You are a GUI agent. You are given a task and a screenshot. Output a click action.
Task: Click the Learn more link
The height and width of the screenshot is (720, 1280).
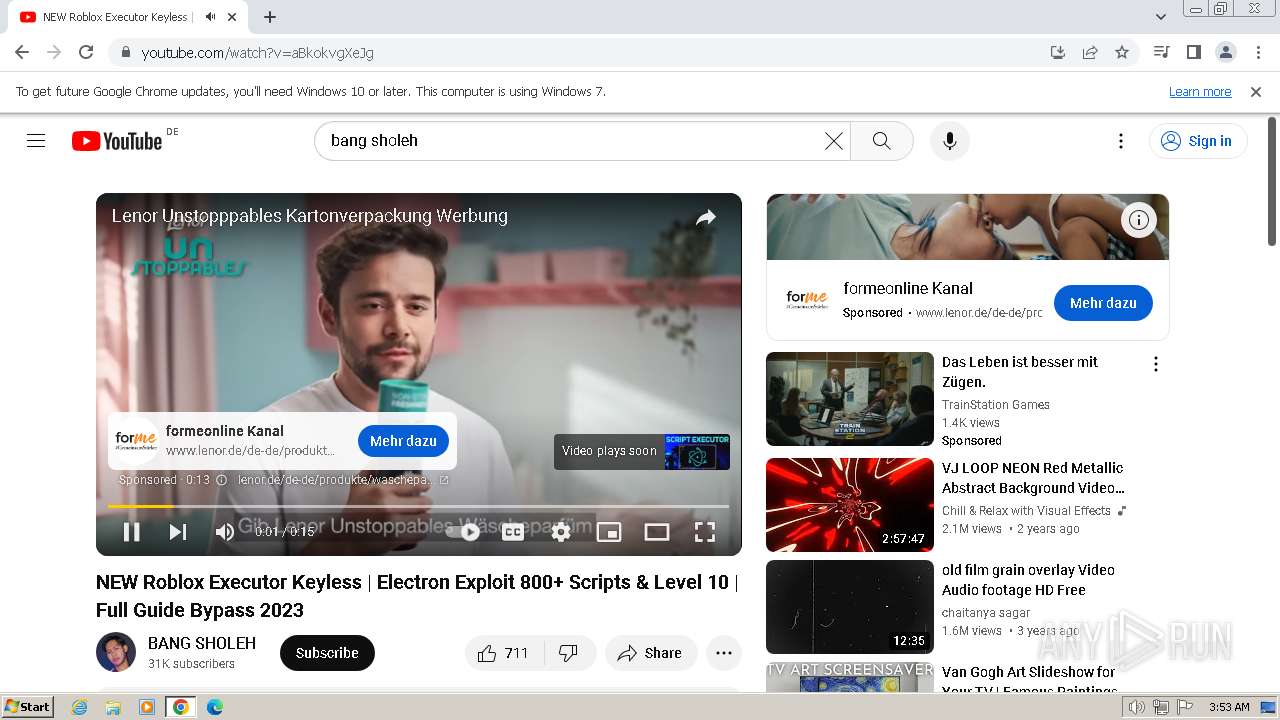tap(1200, 91)
